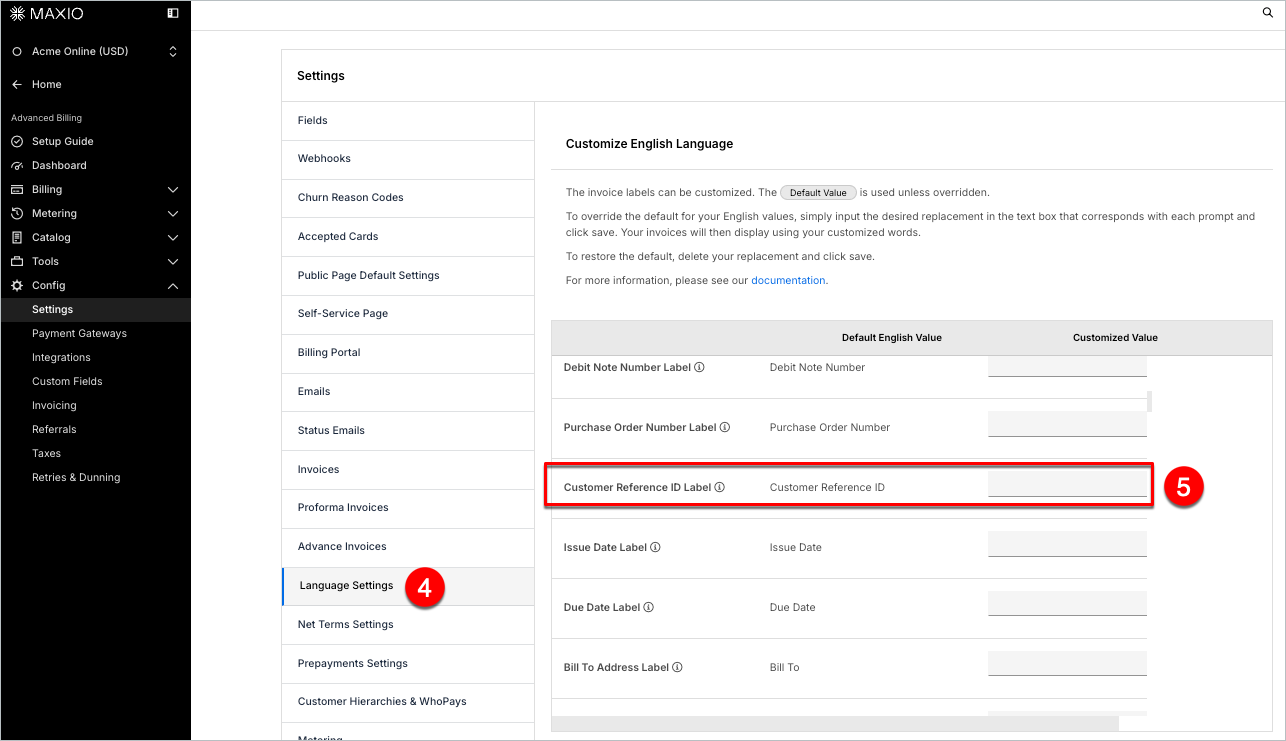The height and width of the screenshot is (741, 1286).
Task: Click the Customer Reference ID customized value field
Action: [1067, 484]
